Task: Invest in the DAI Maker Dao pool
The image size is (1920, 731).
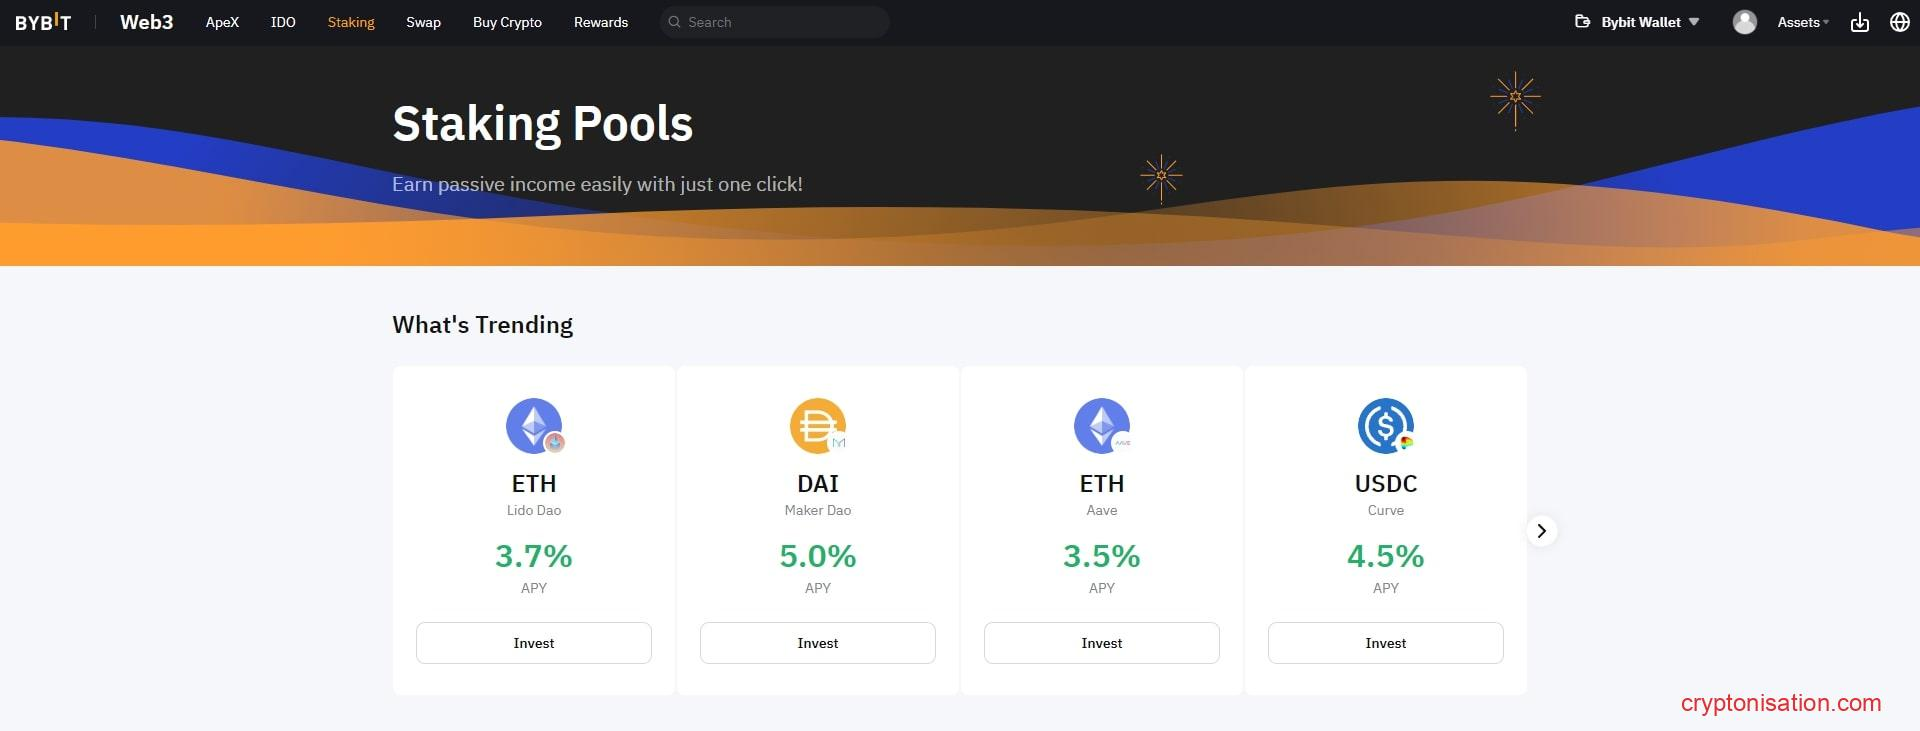Action: [x=817, y=643]
